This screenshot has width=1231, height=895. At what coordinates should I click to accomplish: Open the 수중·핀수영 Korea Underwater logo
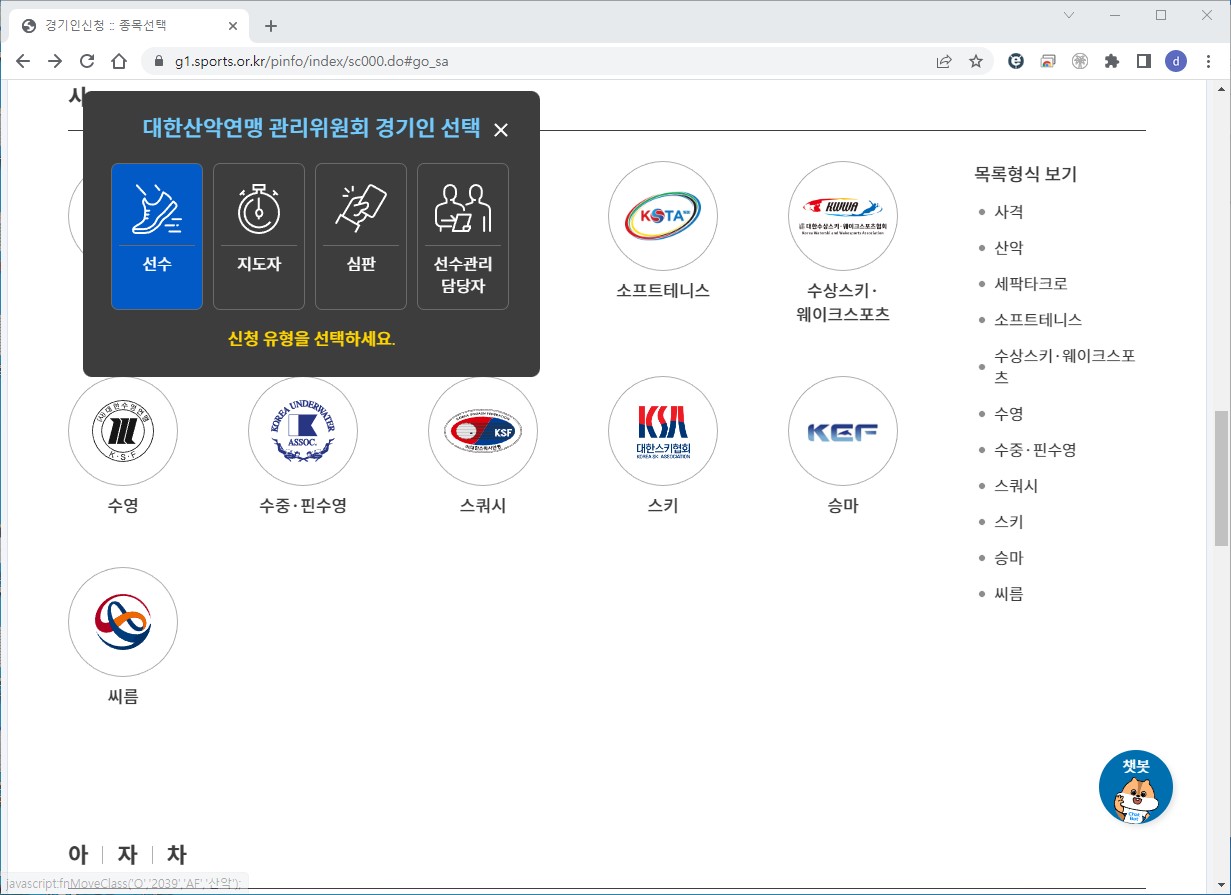tap(303, 431)
